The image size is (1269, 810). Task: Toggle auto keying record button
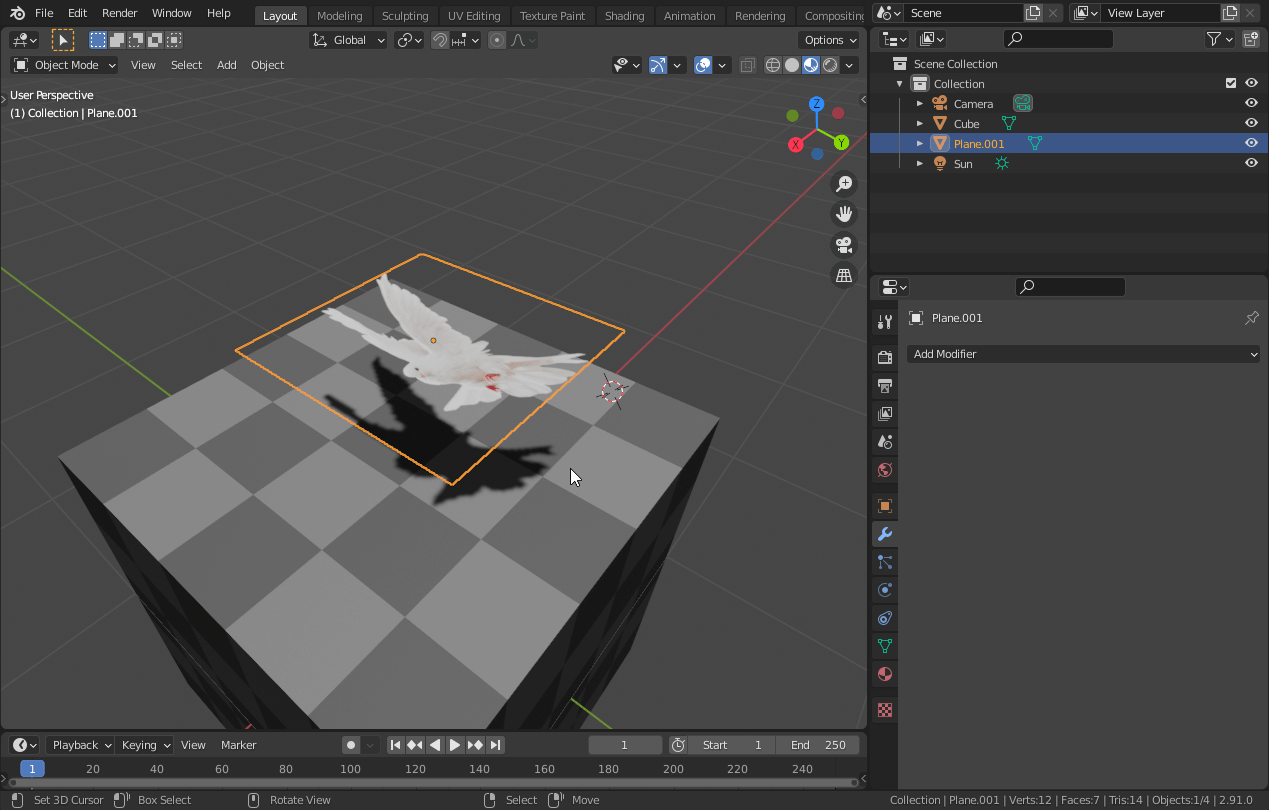click(350, 745)
